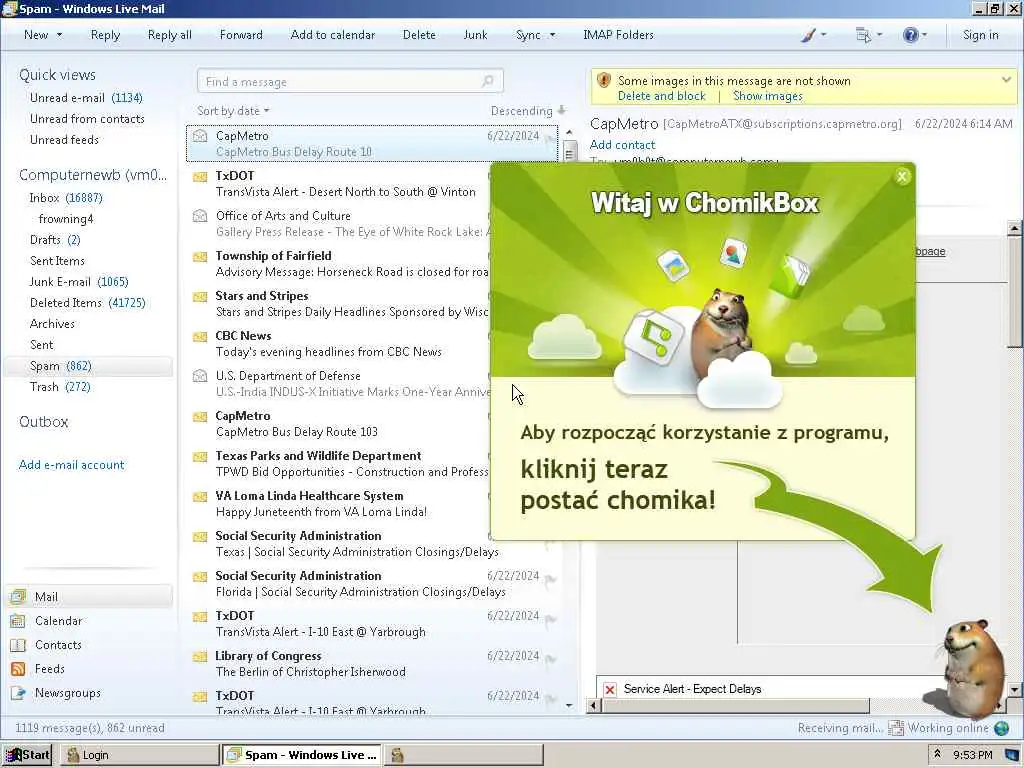This screenshot has height=768, width=1024.
Task: Click Reply in the toolbar
Action: [x=105, y=35]
